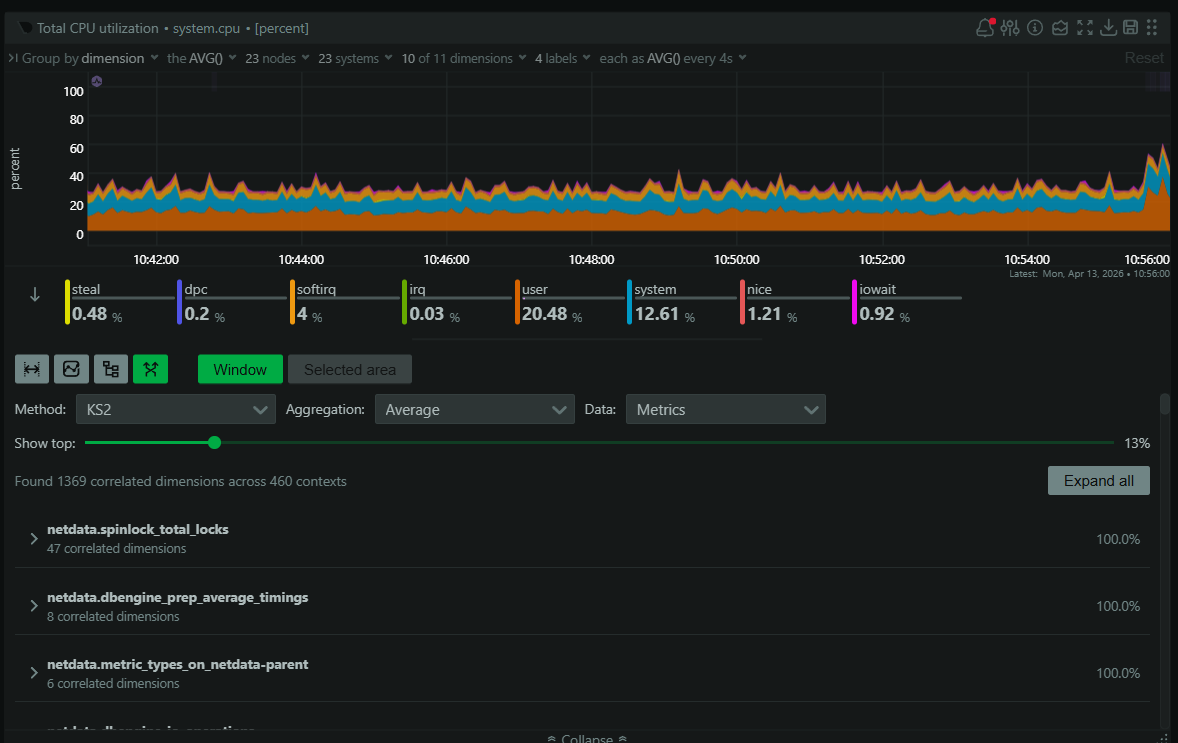Click Reset in the chart header
Screen dimensions: 1178x743
click(x=1143, y=58)
